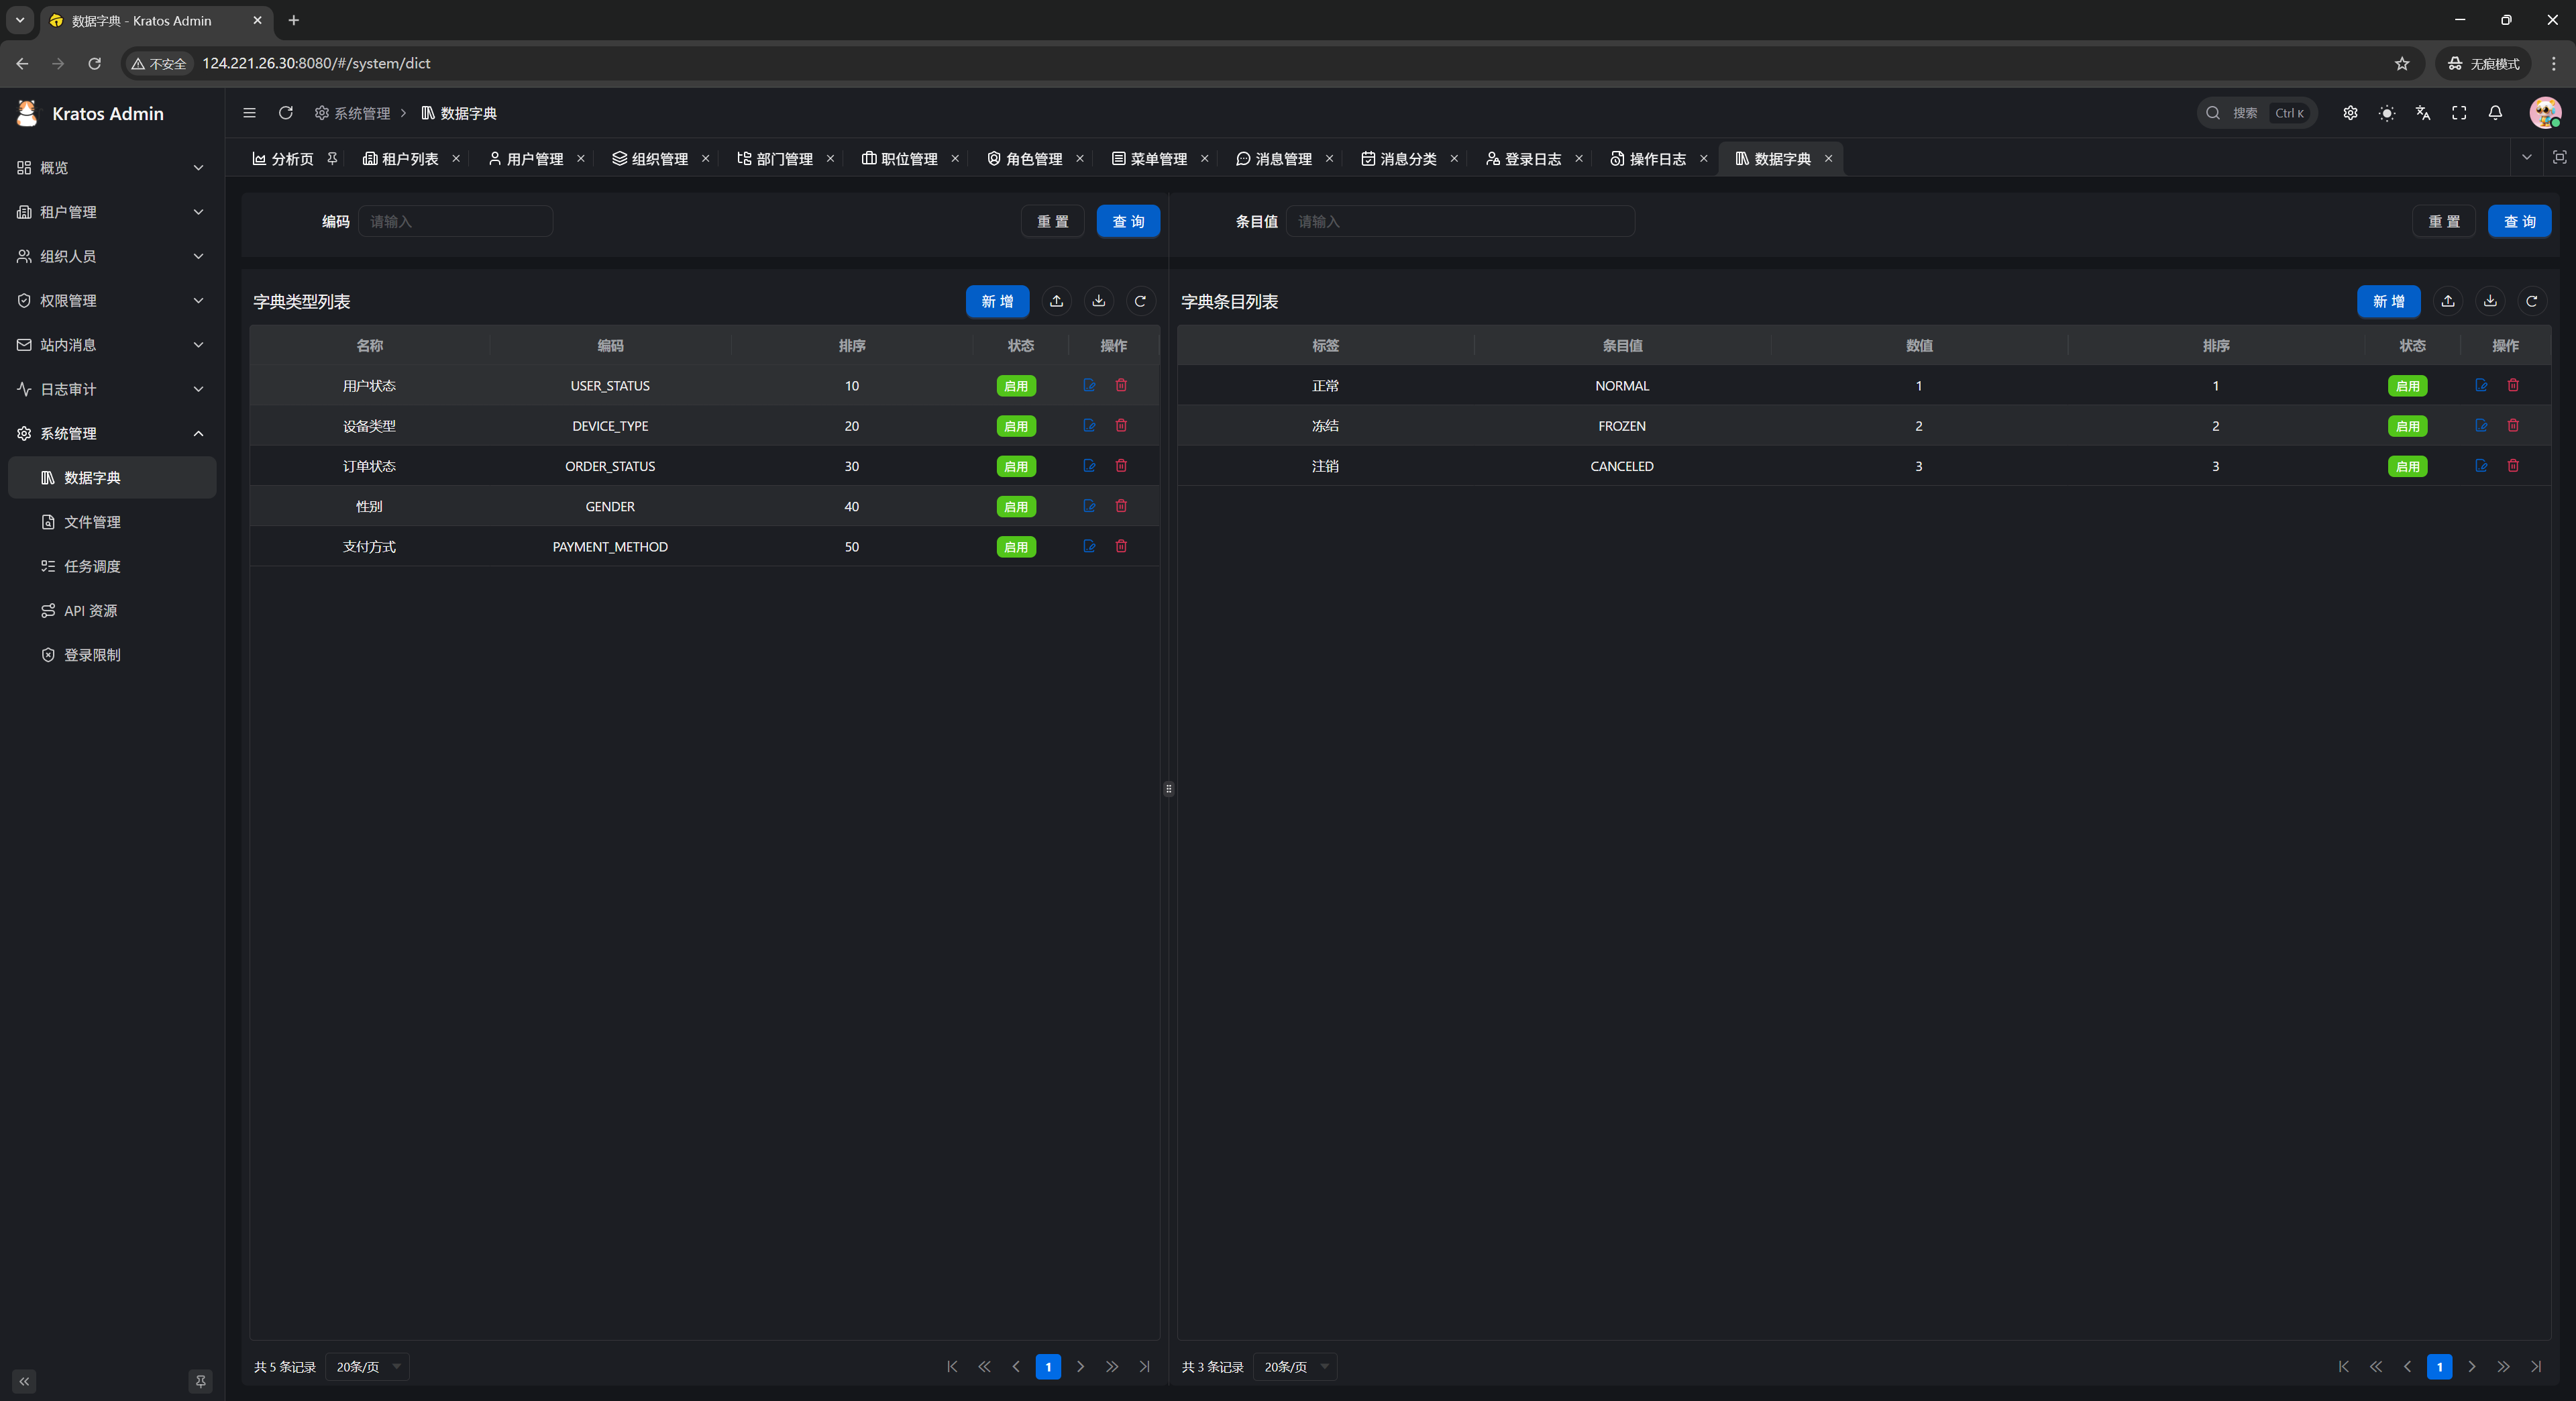Viewport: 2576px width, 1401px height.
Task: Open notifications bell
Action: 2495,113
